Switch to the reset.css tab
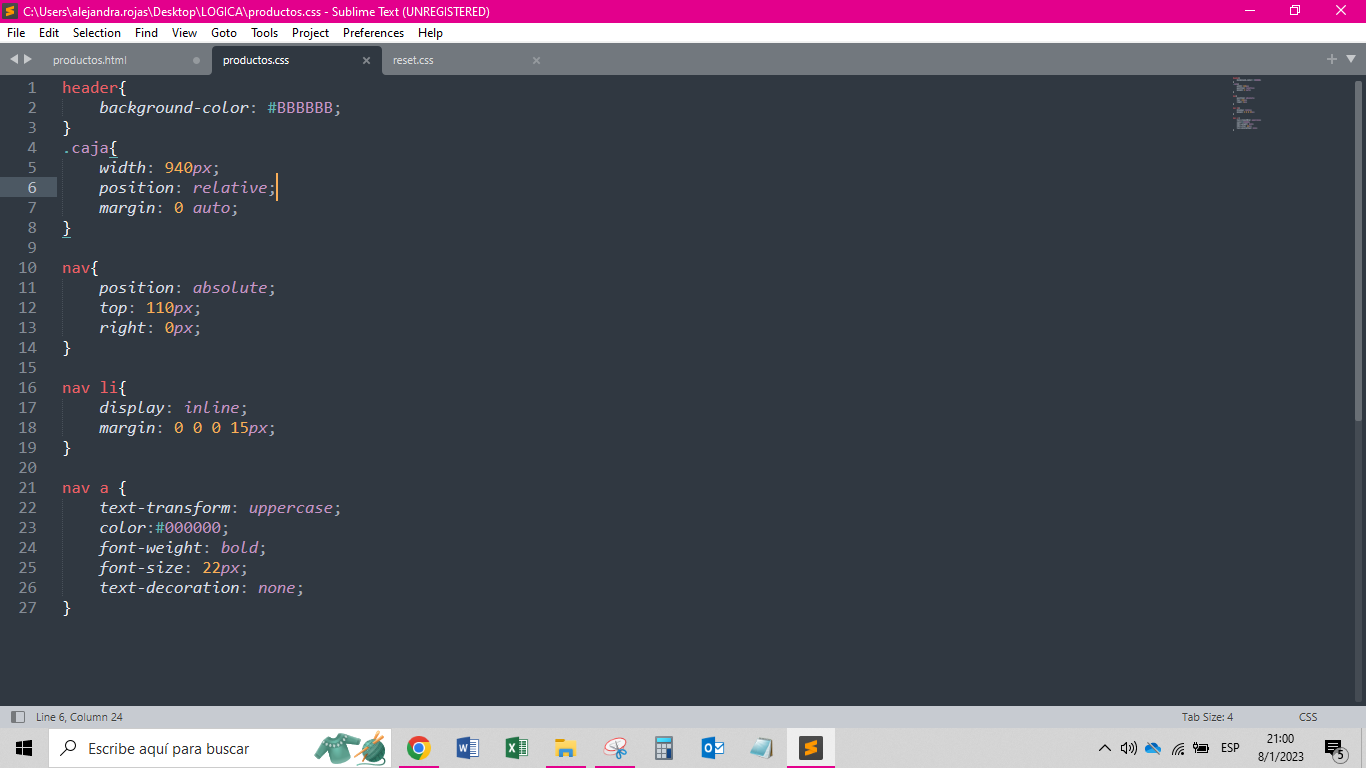Image resolution: width=1366 pixels, height=768 pixels. (x=413, y=60)
